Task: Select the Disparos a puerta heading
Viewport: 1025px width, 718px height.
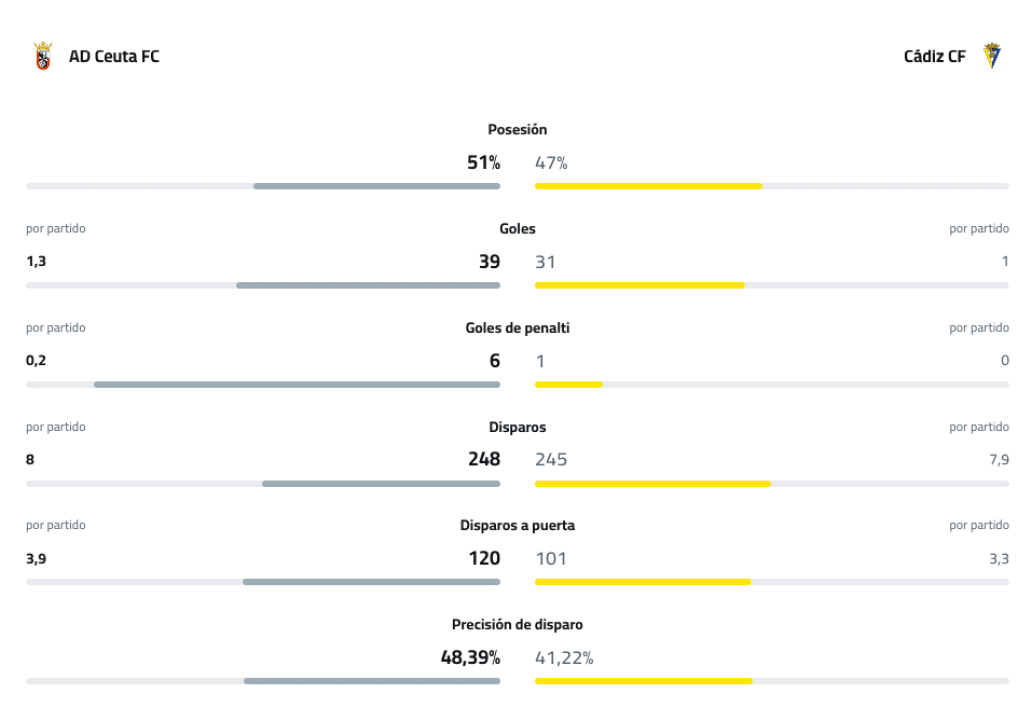Action: coord(517,525)
